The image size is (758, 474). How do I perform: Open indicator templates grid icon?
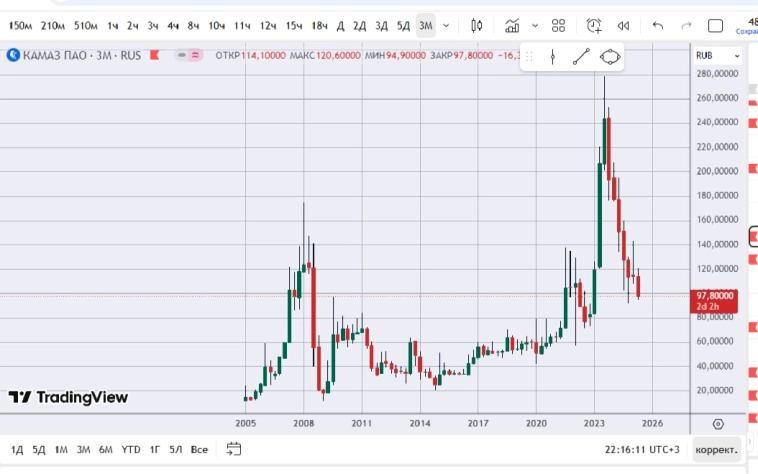tap(558, 26)
